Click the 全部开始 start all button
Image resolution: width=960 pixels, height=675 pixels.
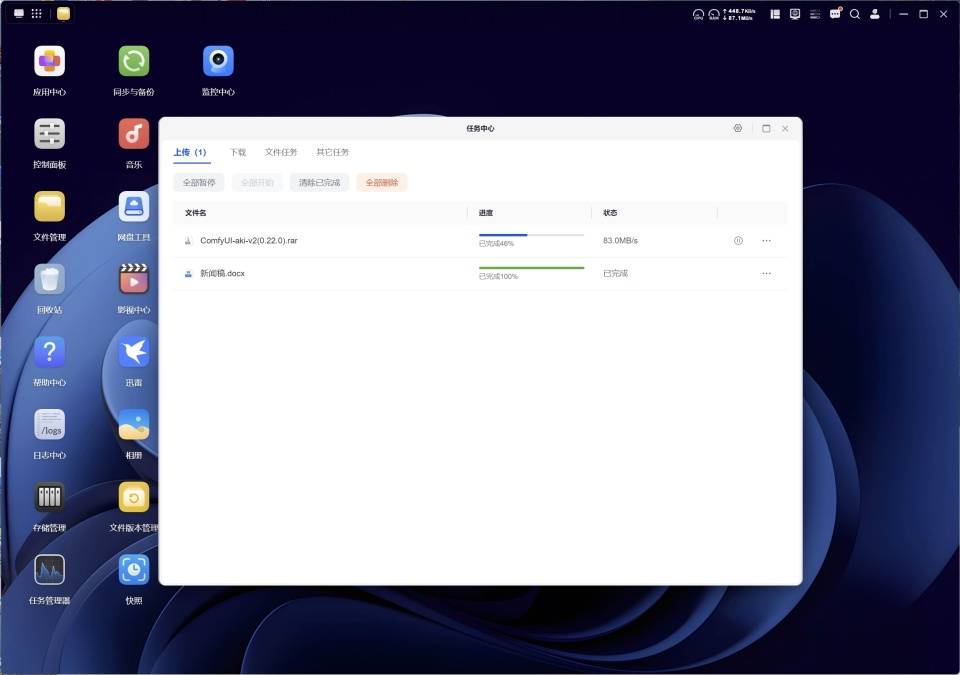pos(257,183)
